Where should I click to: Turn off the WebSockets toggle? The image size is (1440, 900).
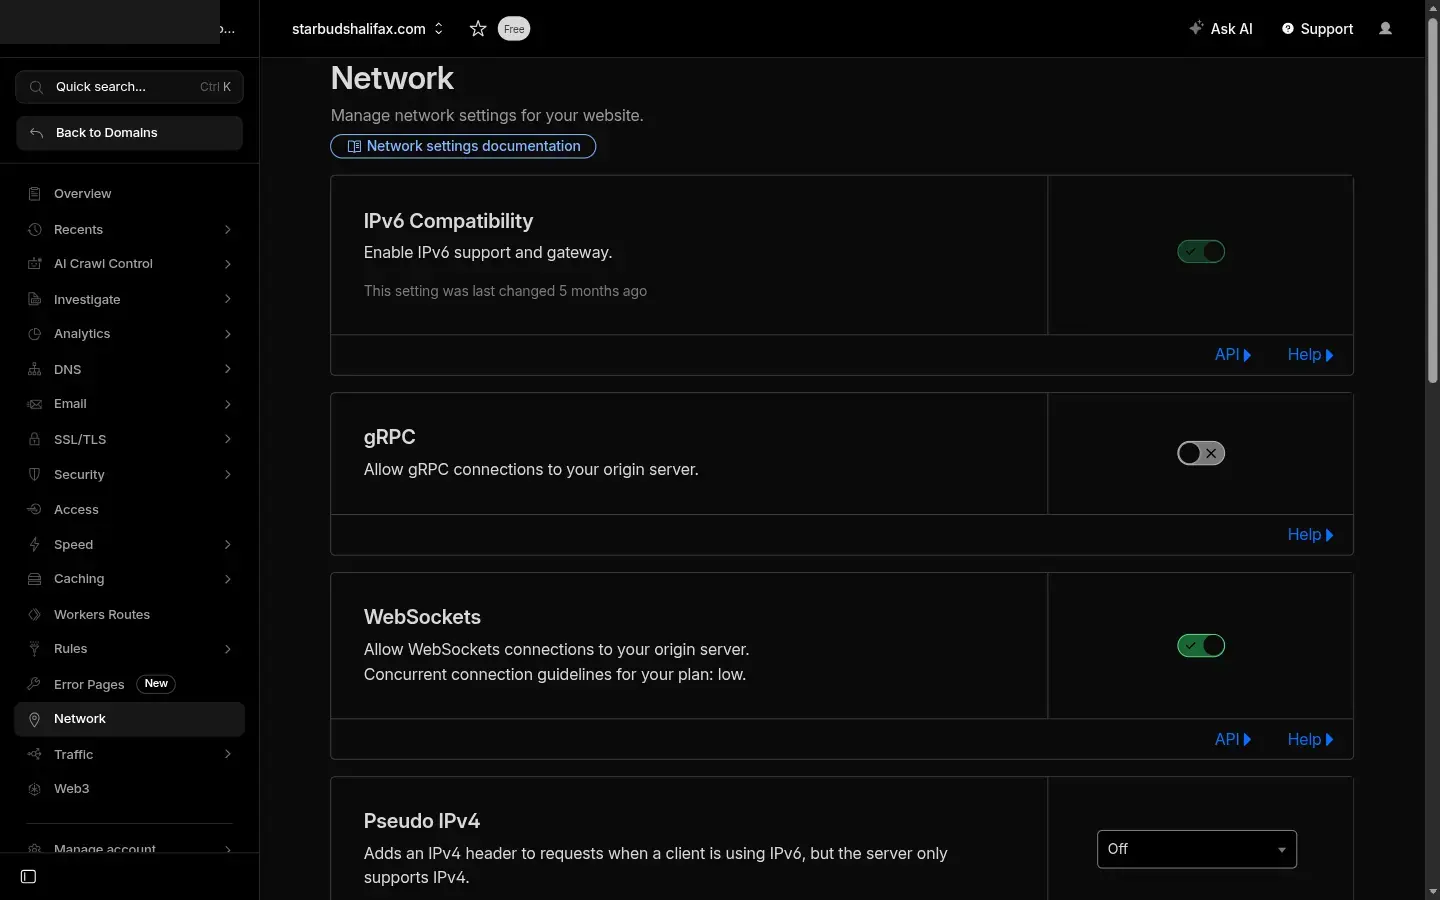coord(1200,646)
